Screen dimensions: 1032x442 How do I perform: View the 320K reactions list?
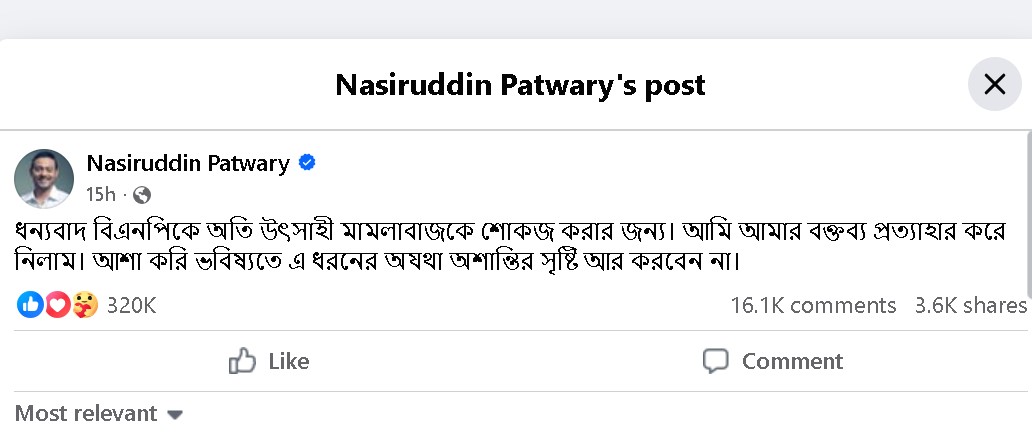click(x=131, y=305)
